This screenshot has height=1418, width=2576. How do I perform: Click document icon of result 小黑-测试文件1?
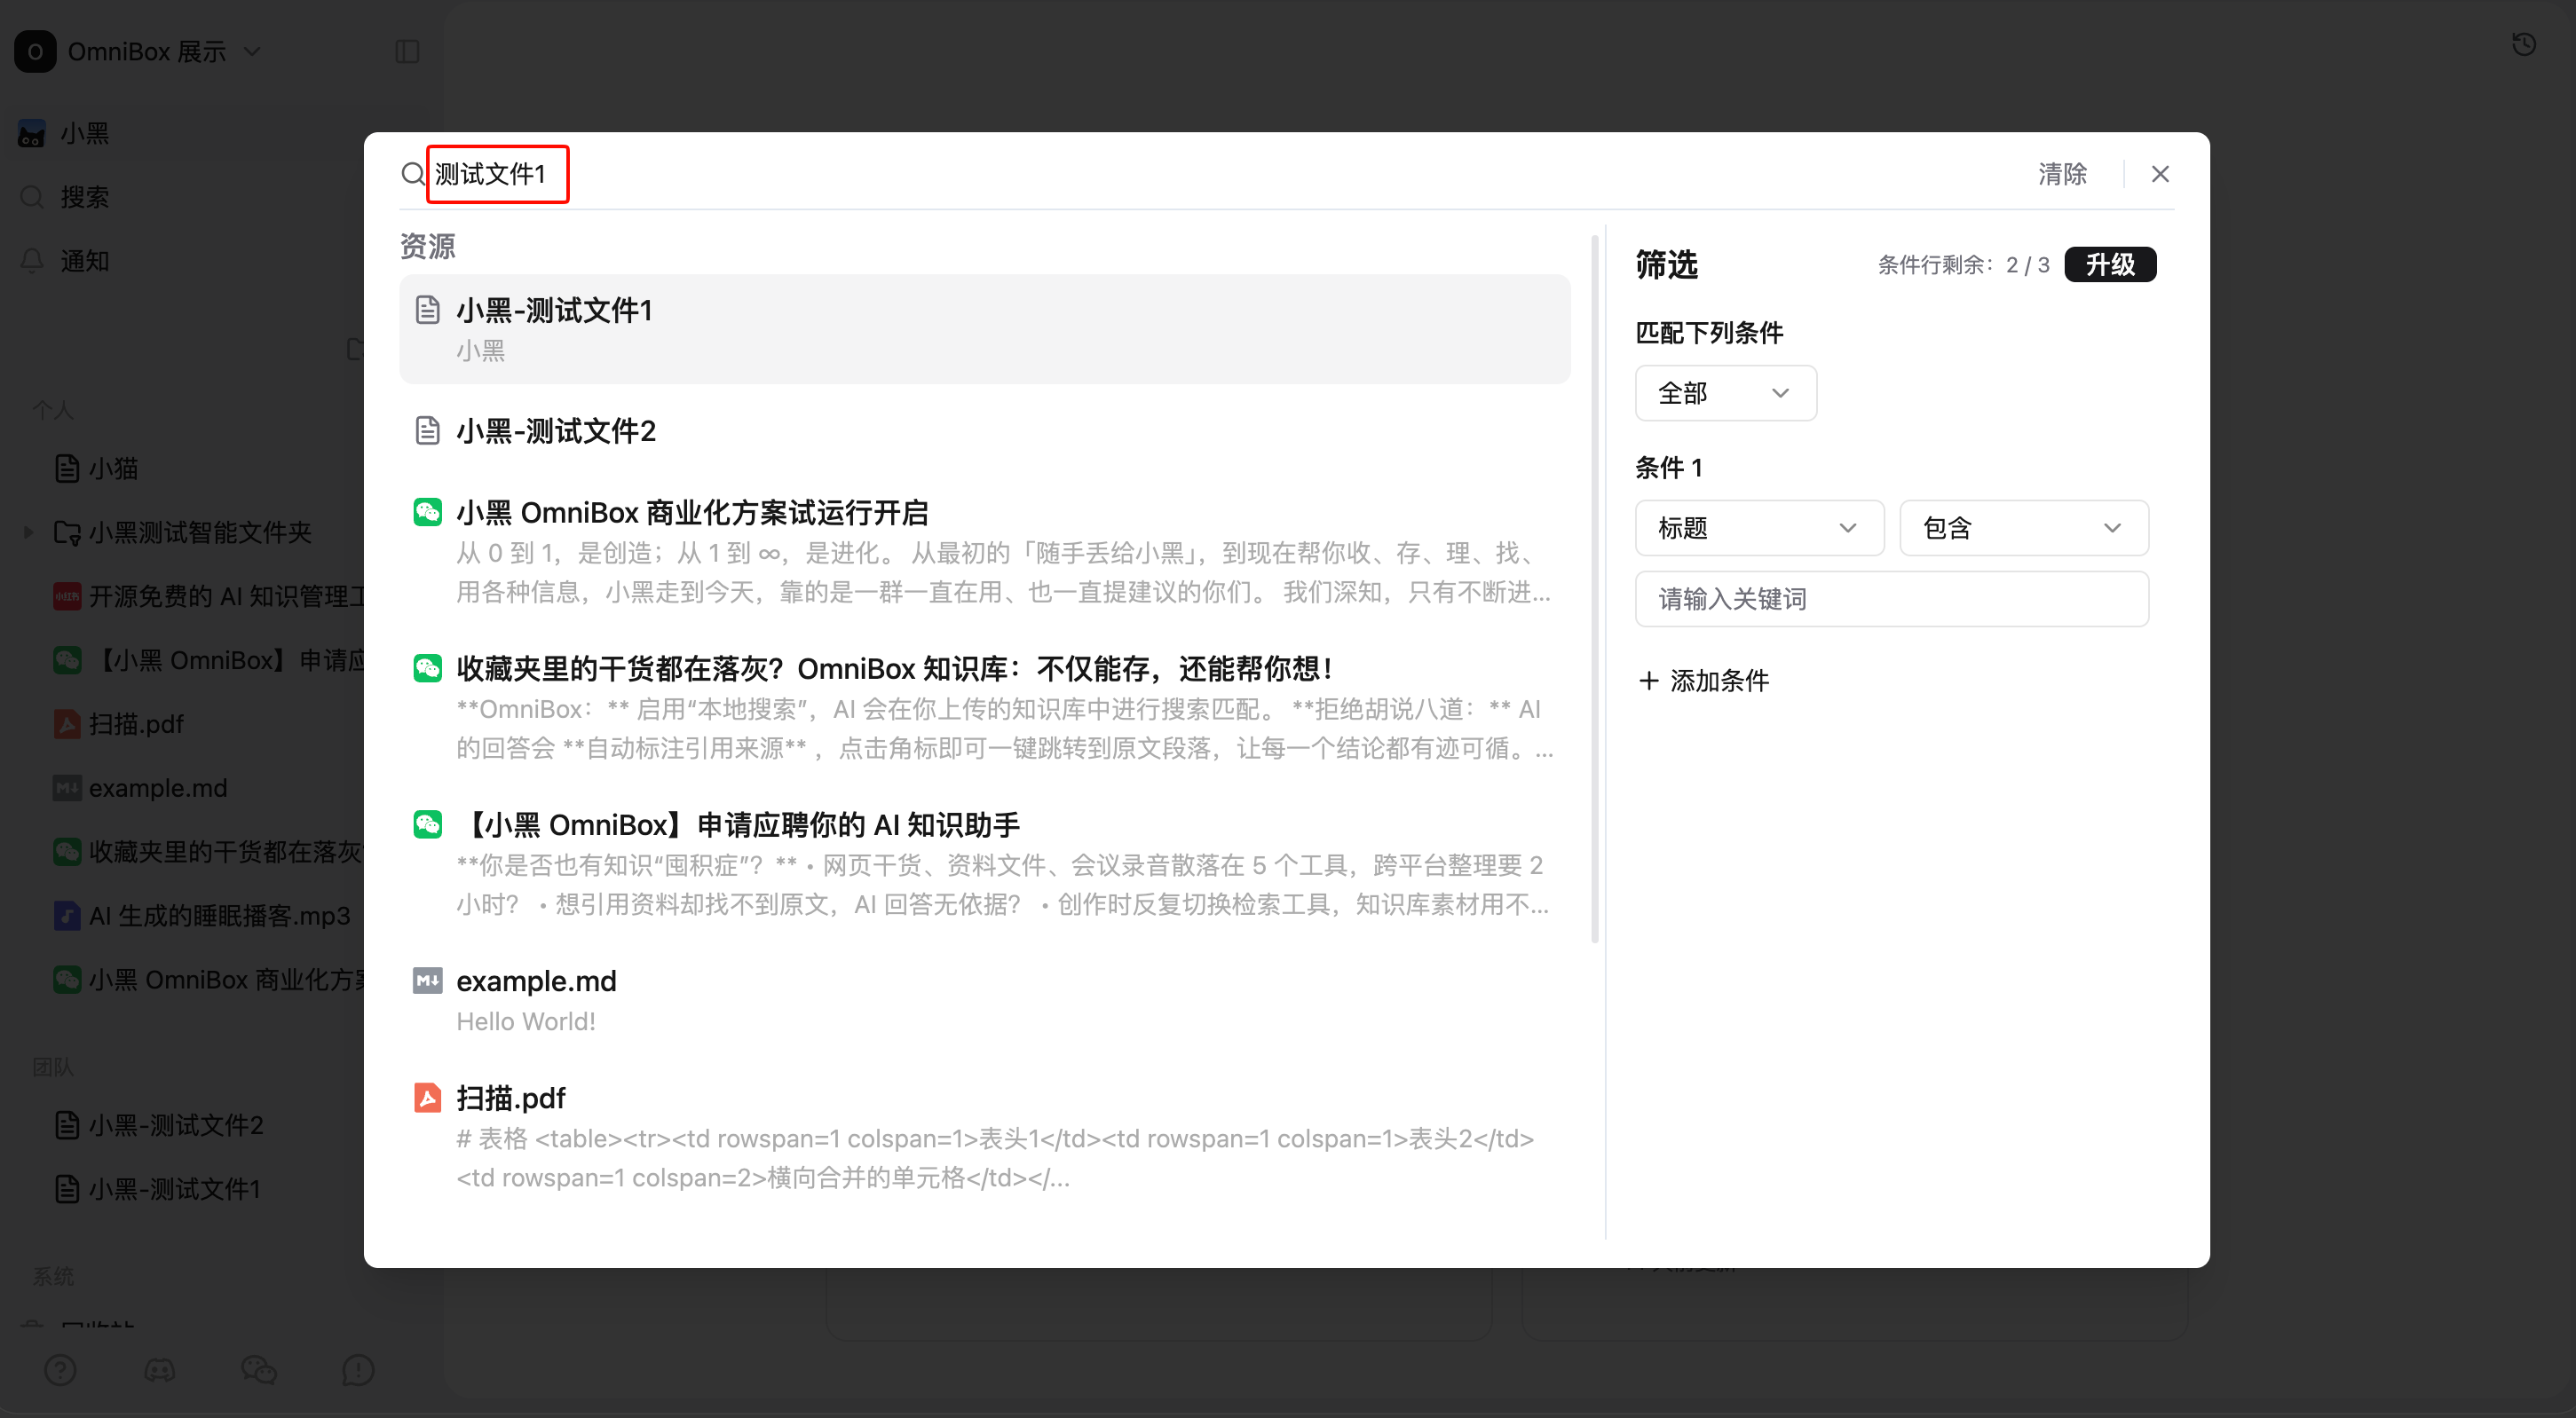[427, 310]
